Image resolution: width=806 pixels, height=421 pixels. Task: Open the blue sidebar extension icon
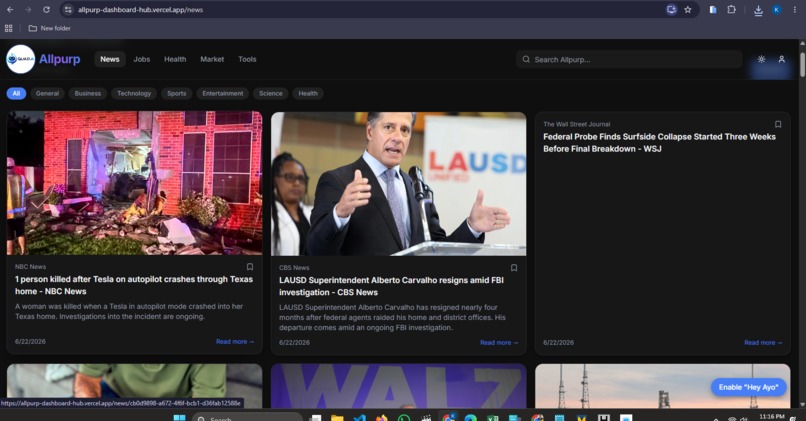click(712, 10)
